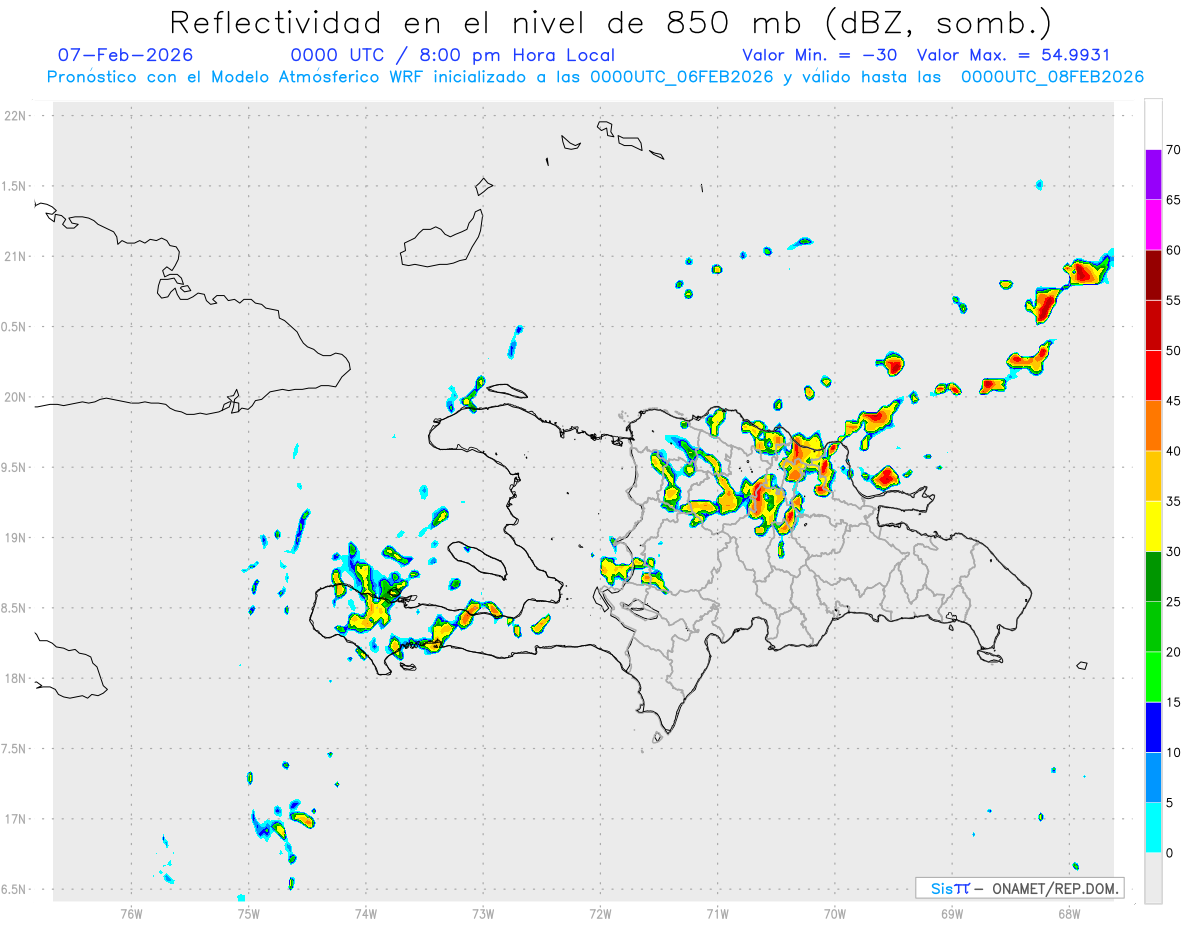This screenshot has height=927, width=1200.
Task: Click the '21N' latitude axis label
Action: coord(17,257)
